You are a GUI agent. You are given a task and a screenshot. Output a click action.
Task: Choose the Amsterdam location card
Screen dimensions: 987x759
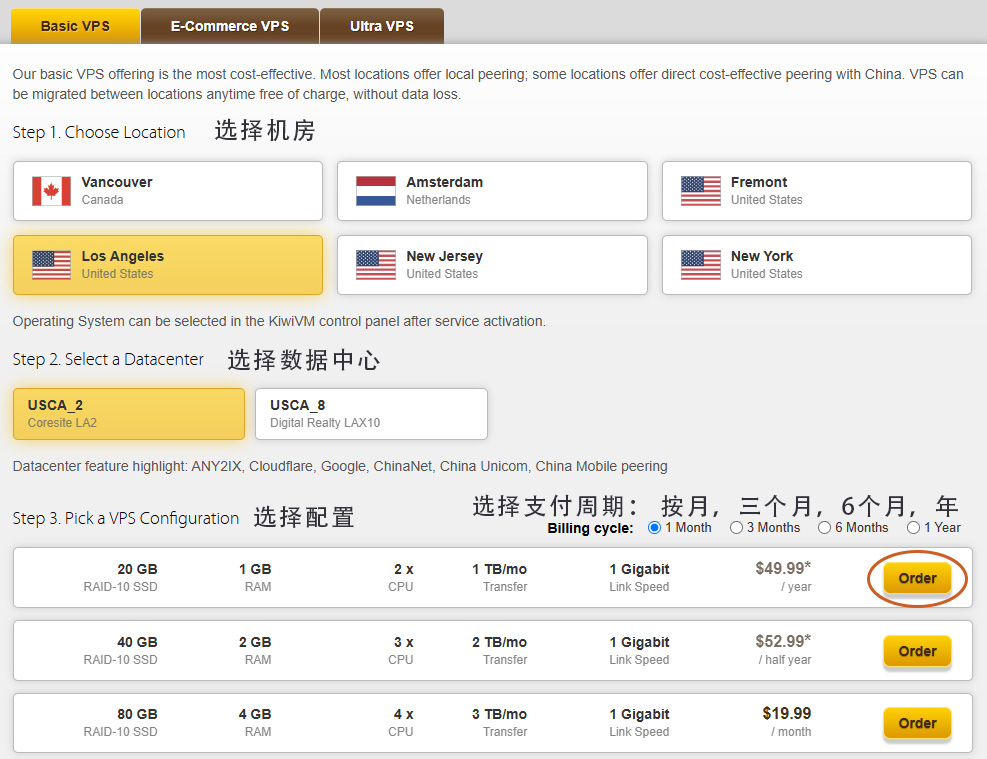pyautogui.click(x=492, y=191)
